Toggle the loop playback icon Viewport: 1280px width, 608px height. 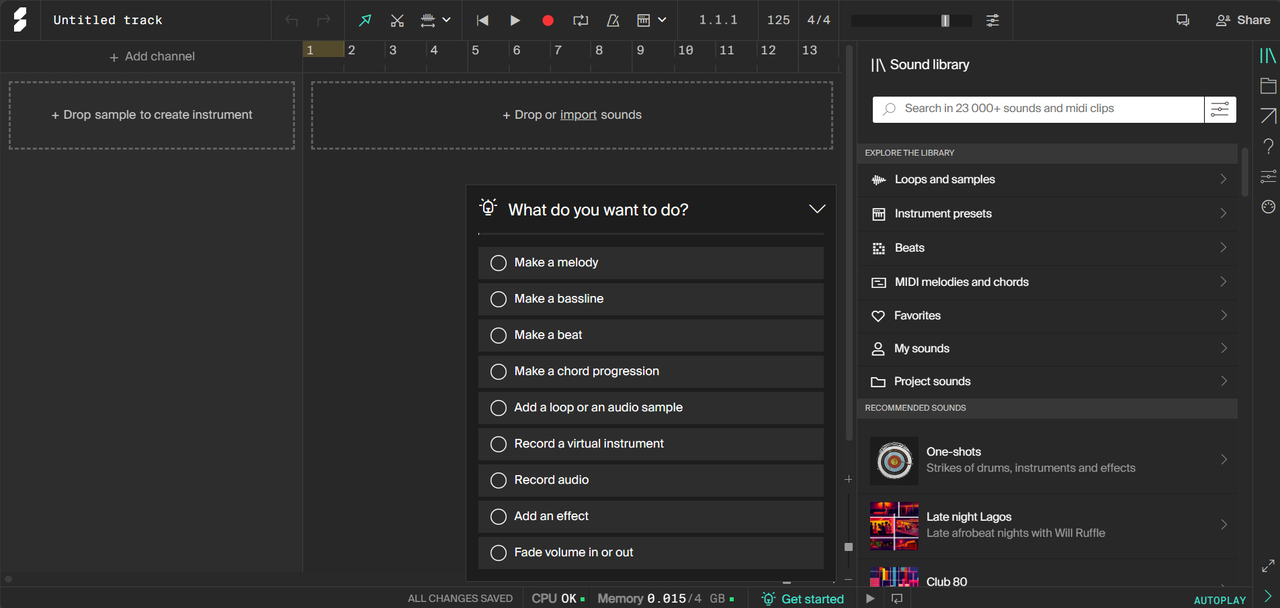click(x=581, y=20)
